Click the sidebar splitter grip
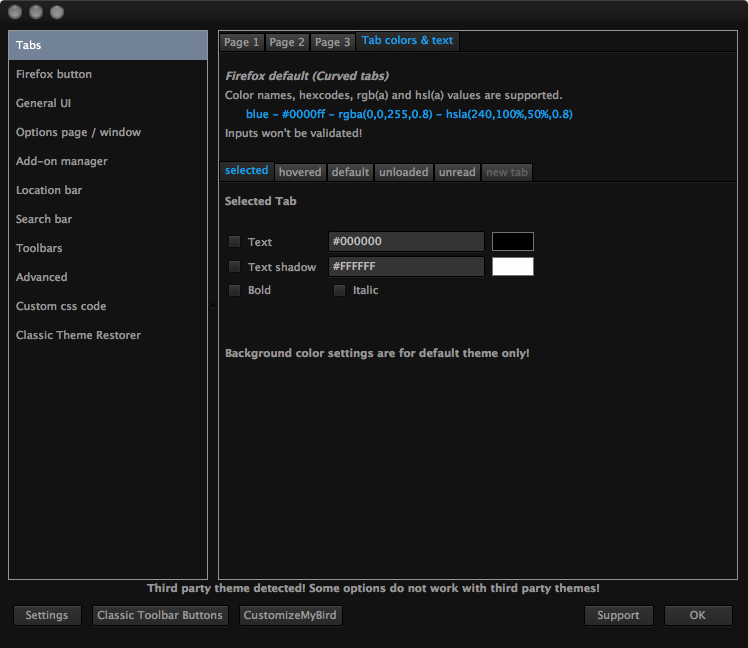 point(213,305)
